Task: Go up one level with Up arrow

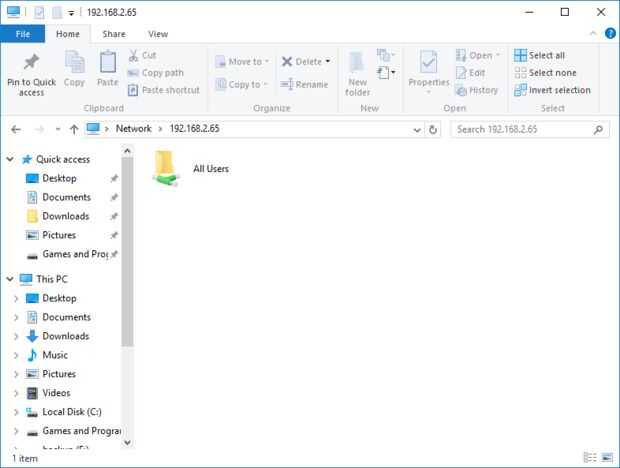Action: [x=74, y=129]
